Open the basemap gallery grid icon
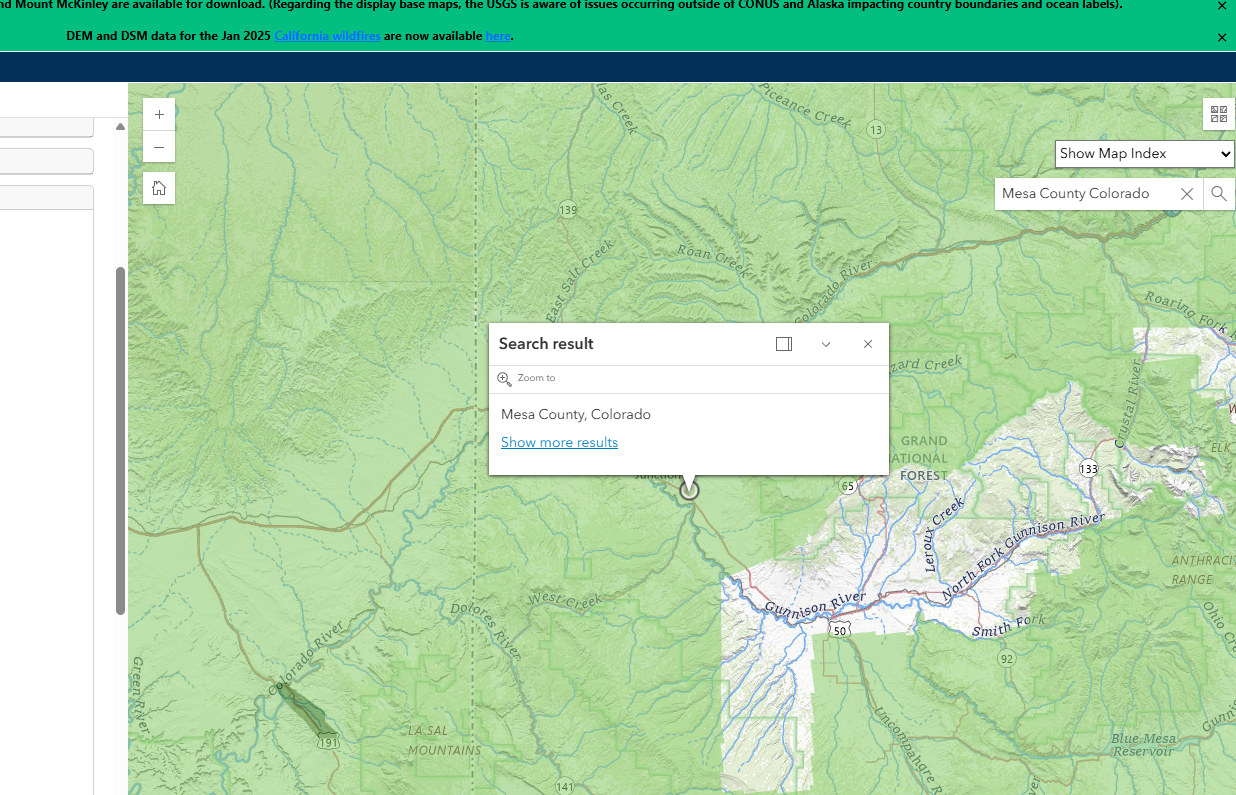Viewport: 1236px width, 795px height. tap(1218, 115)
